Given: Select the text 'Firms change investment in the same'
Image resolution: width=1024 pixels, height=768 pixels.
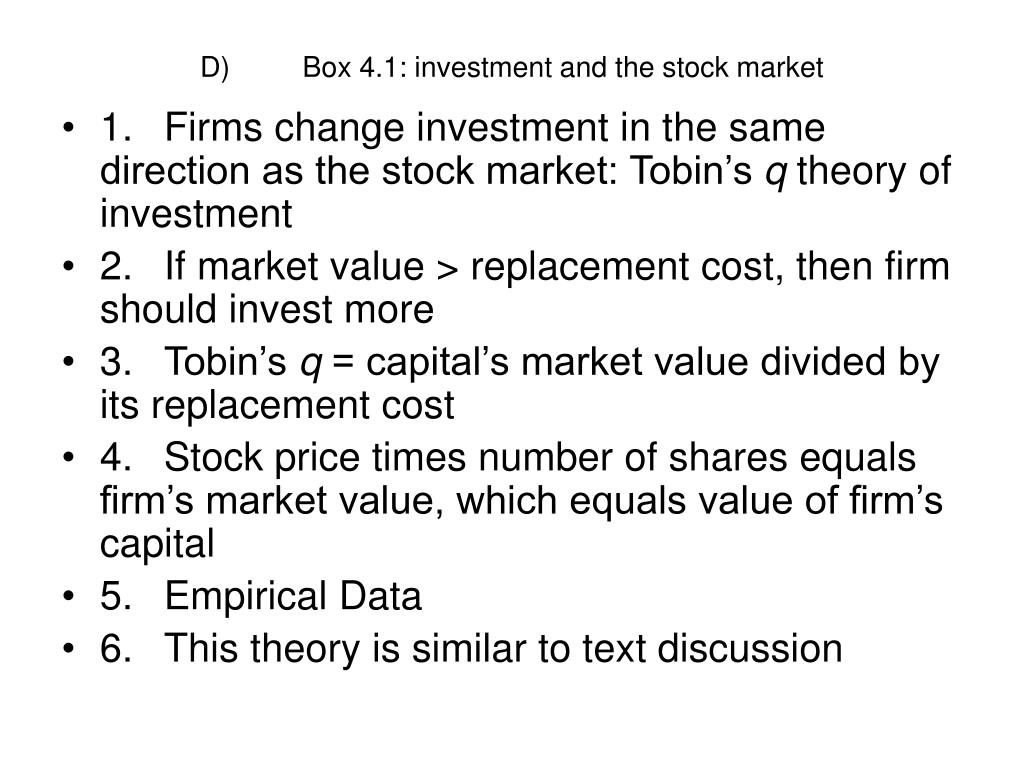Looking at the screenshot, I should (494, 127).
